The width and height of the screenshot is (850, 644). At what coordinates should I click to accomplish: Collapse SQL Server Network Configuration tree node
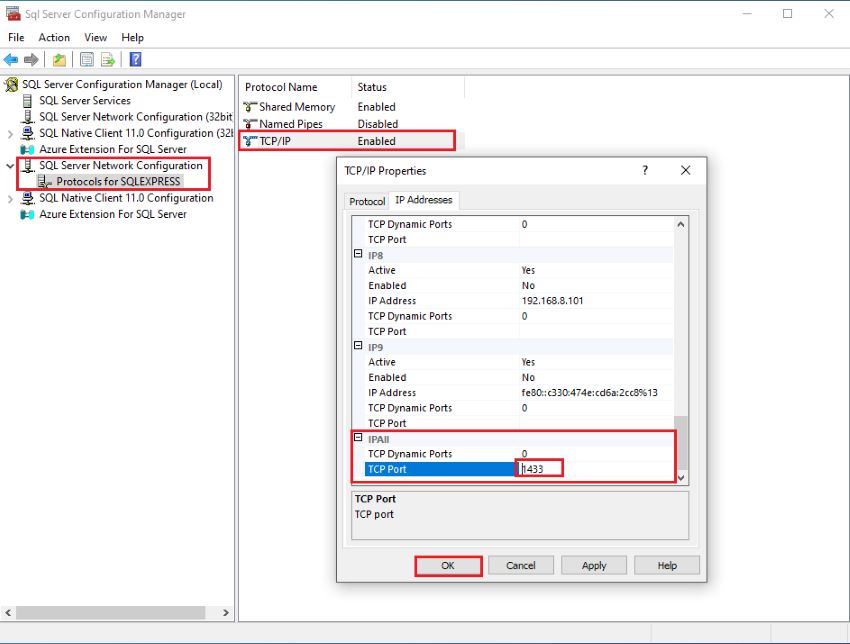[10, 166]
